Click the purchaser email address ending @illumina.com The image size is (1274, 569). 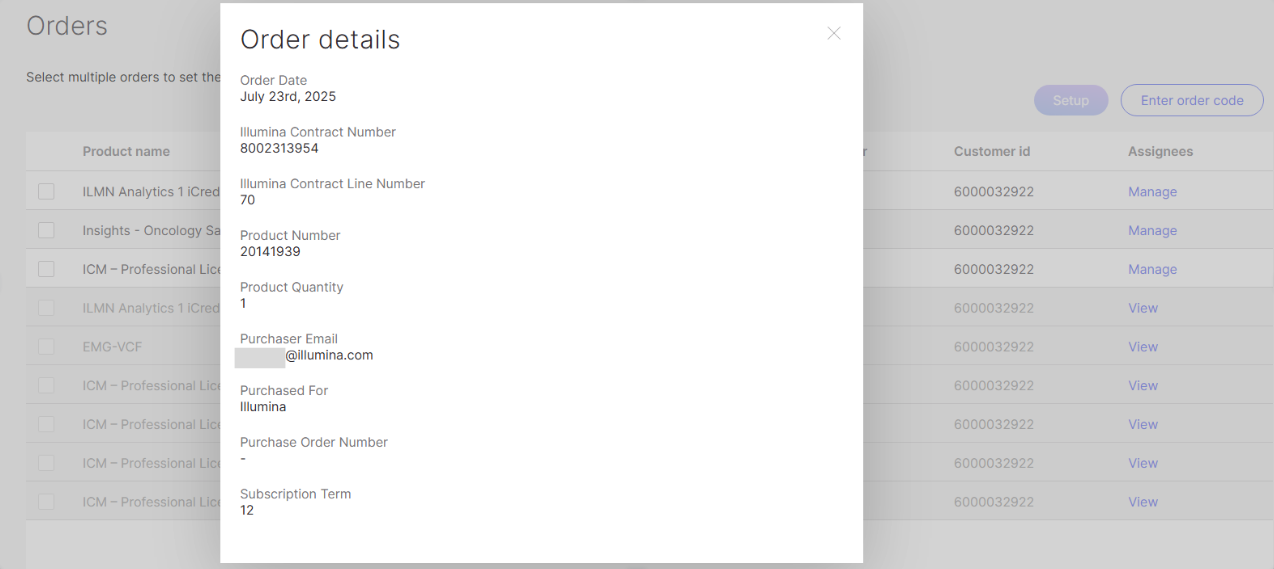(328, 355)
